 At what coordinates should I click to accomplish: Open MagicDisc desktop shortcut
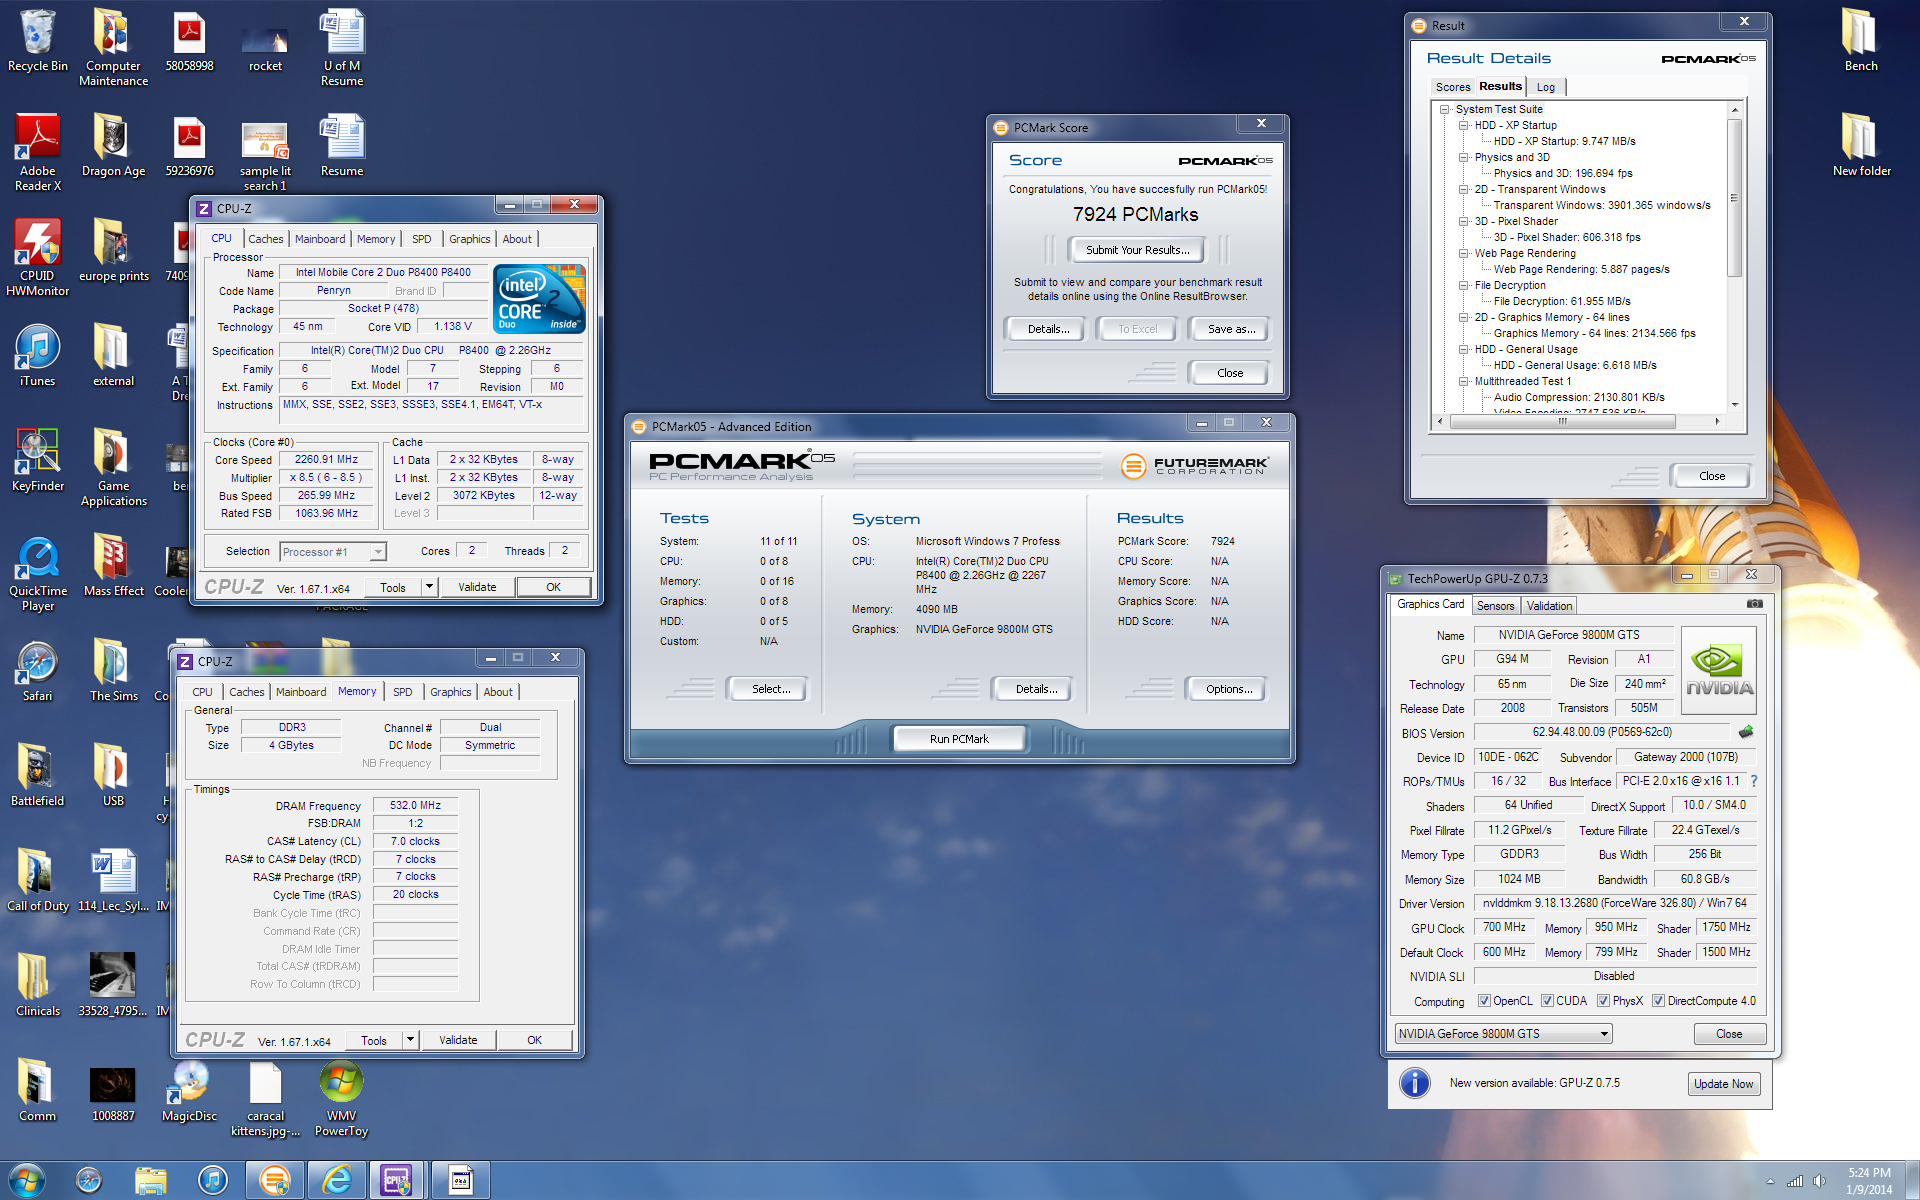189,1091
